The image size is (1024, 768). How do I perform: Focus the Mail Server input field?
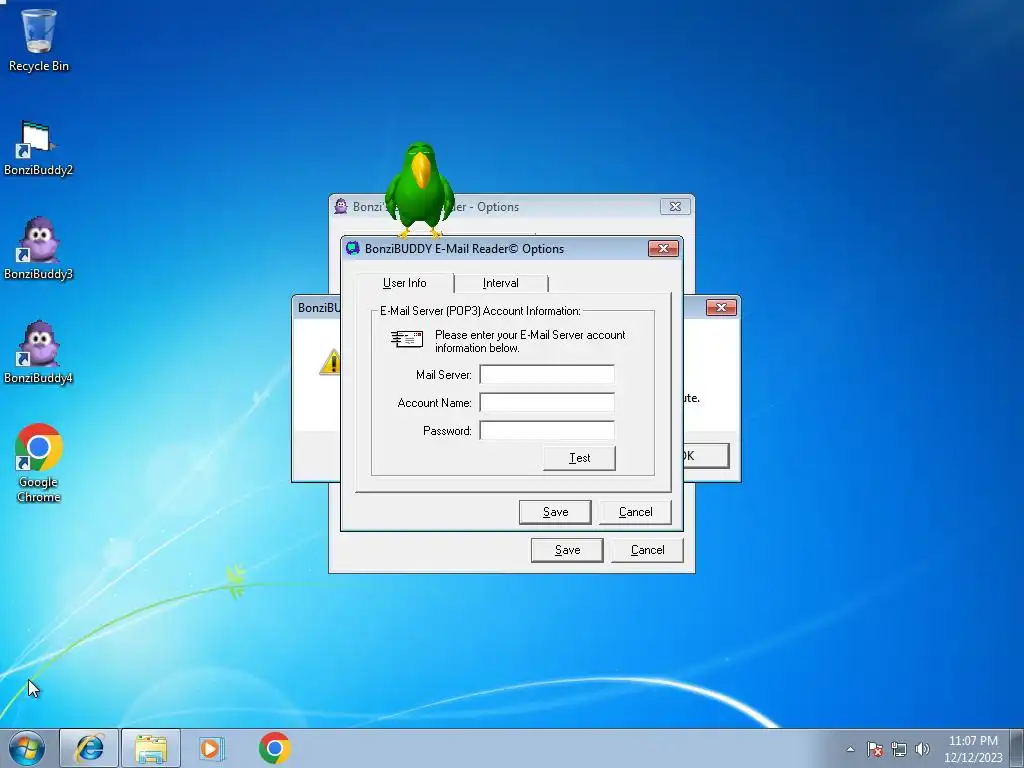(x=547, y=374)
